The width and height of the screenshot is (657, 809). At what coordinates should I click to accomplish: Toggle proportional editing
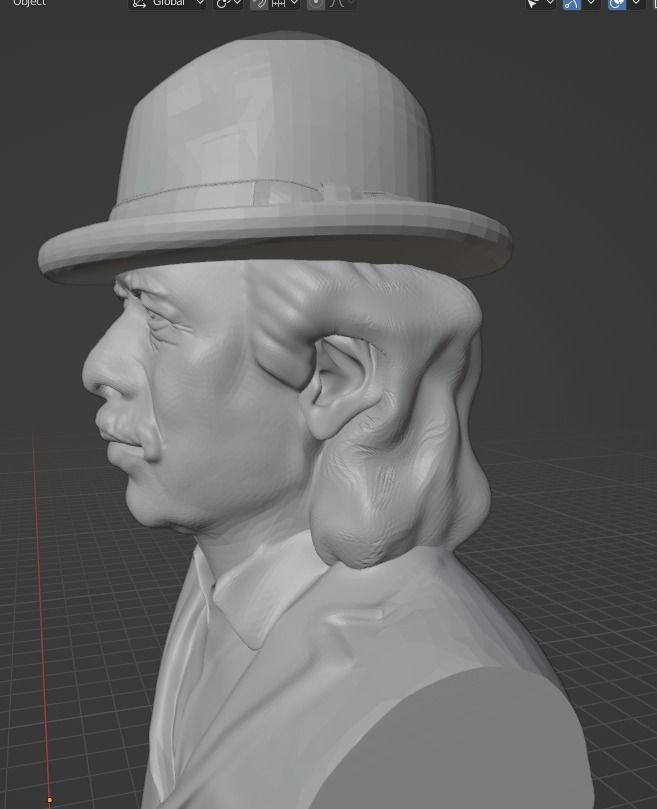[x=316, y=4]
